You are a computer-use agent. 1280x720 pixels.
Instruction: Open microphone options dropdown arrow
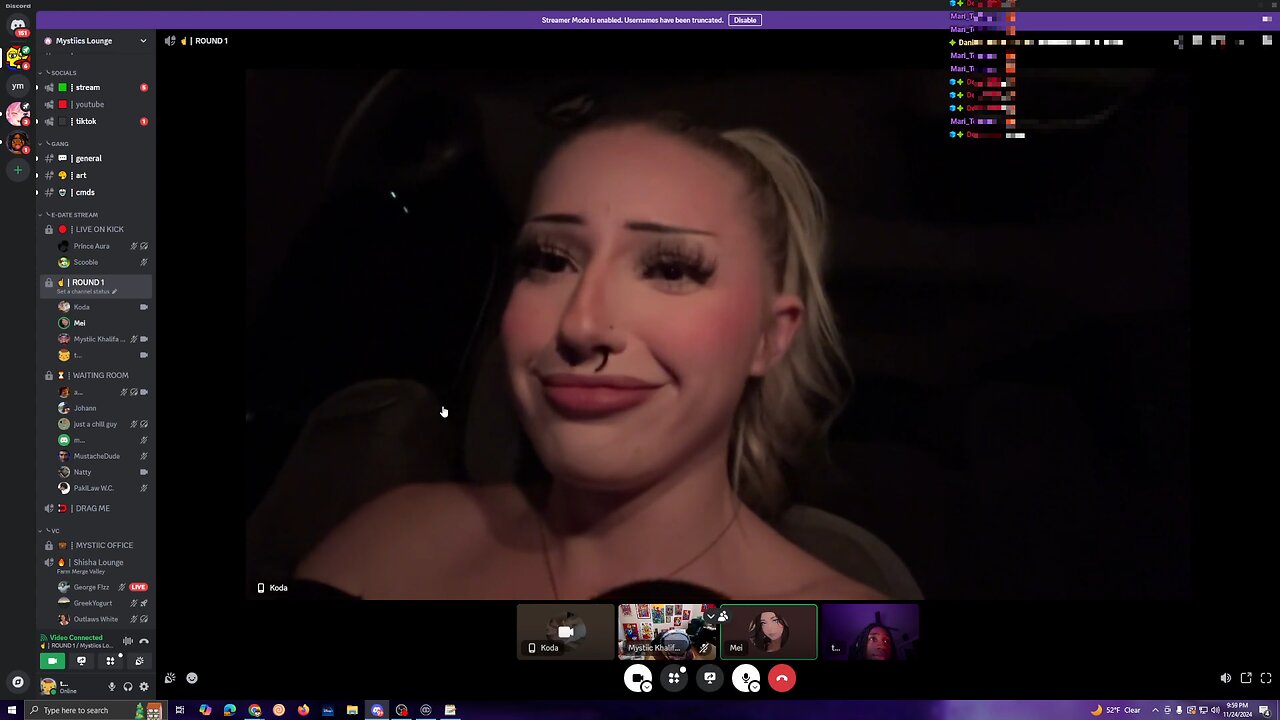[755, 687]
